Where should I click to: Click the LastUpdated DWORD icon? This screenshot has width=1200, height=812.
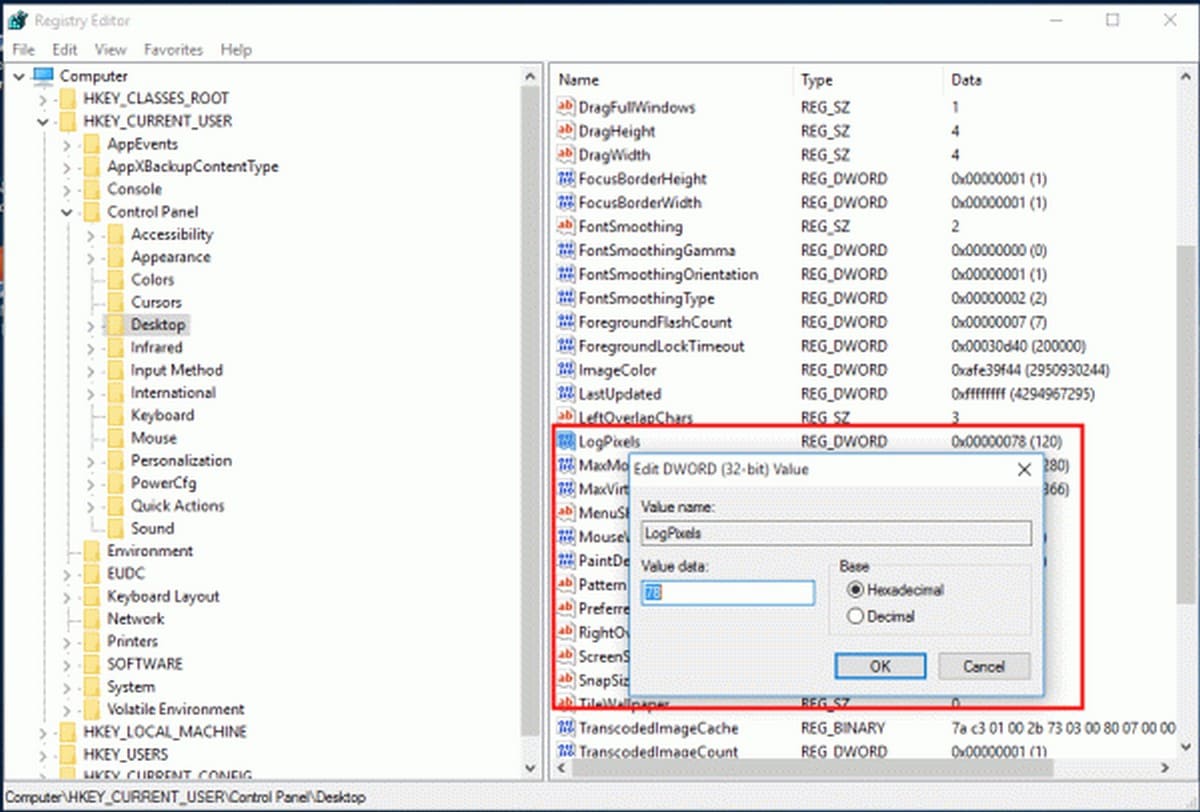pyautogui.click(x=566, y=394)
